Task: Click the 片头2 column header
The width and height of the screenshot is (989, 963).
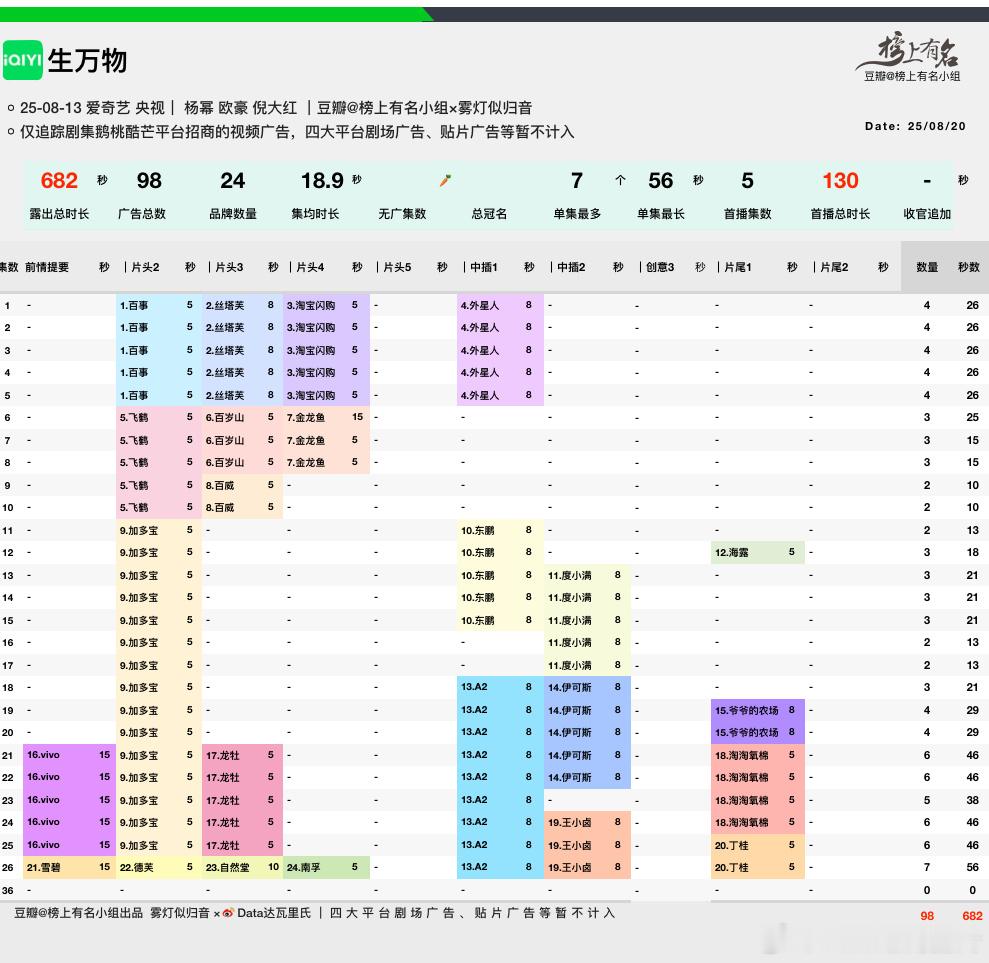Action: point(145,267)
